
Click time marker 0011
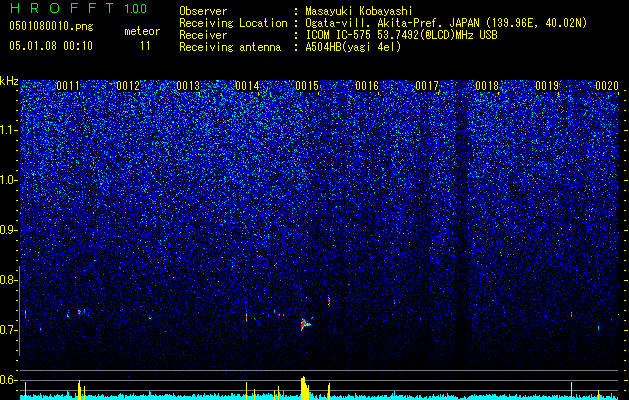tap(68, 86)
